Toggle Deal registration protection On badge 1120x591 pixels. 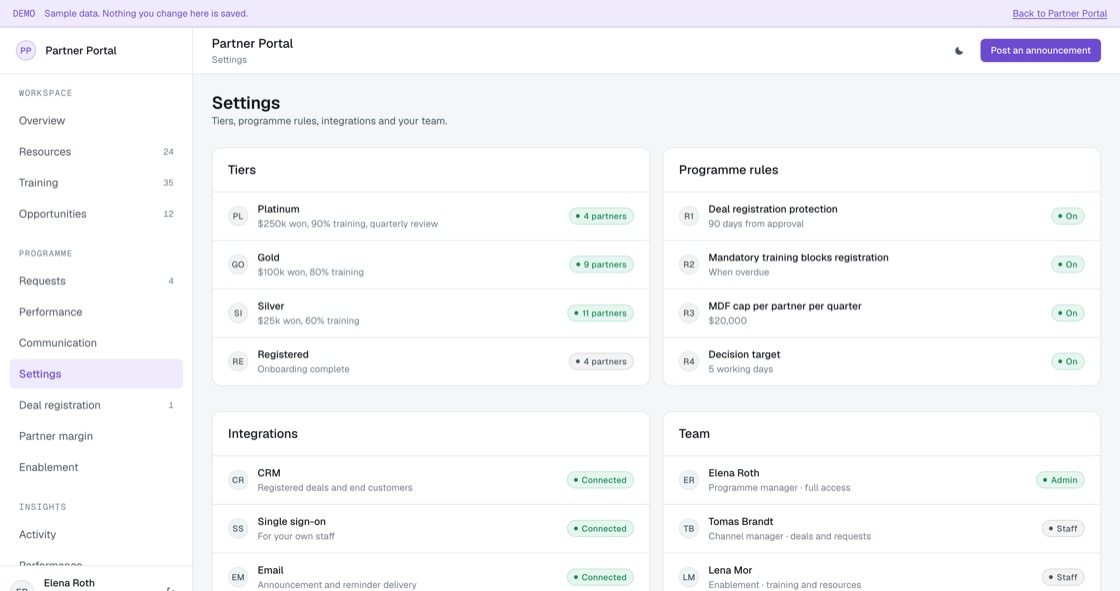(x=1068, y=216)
